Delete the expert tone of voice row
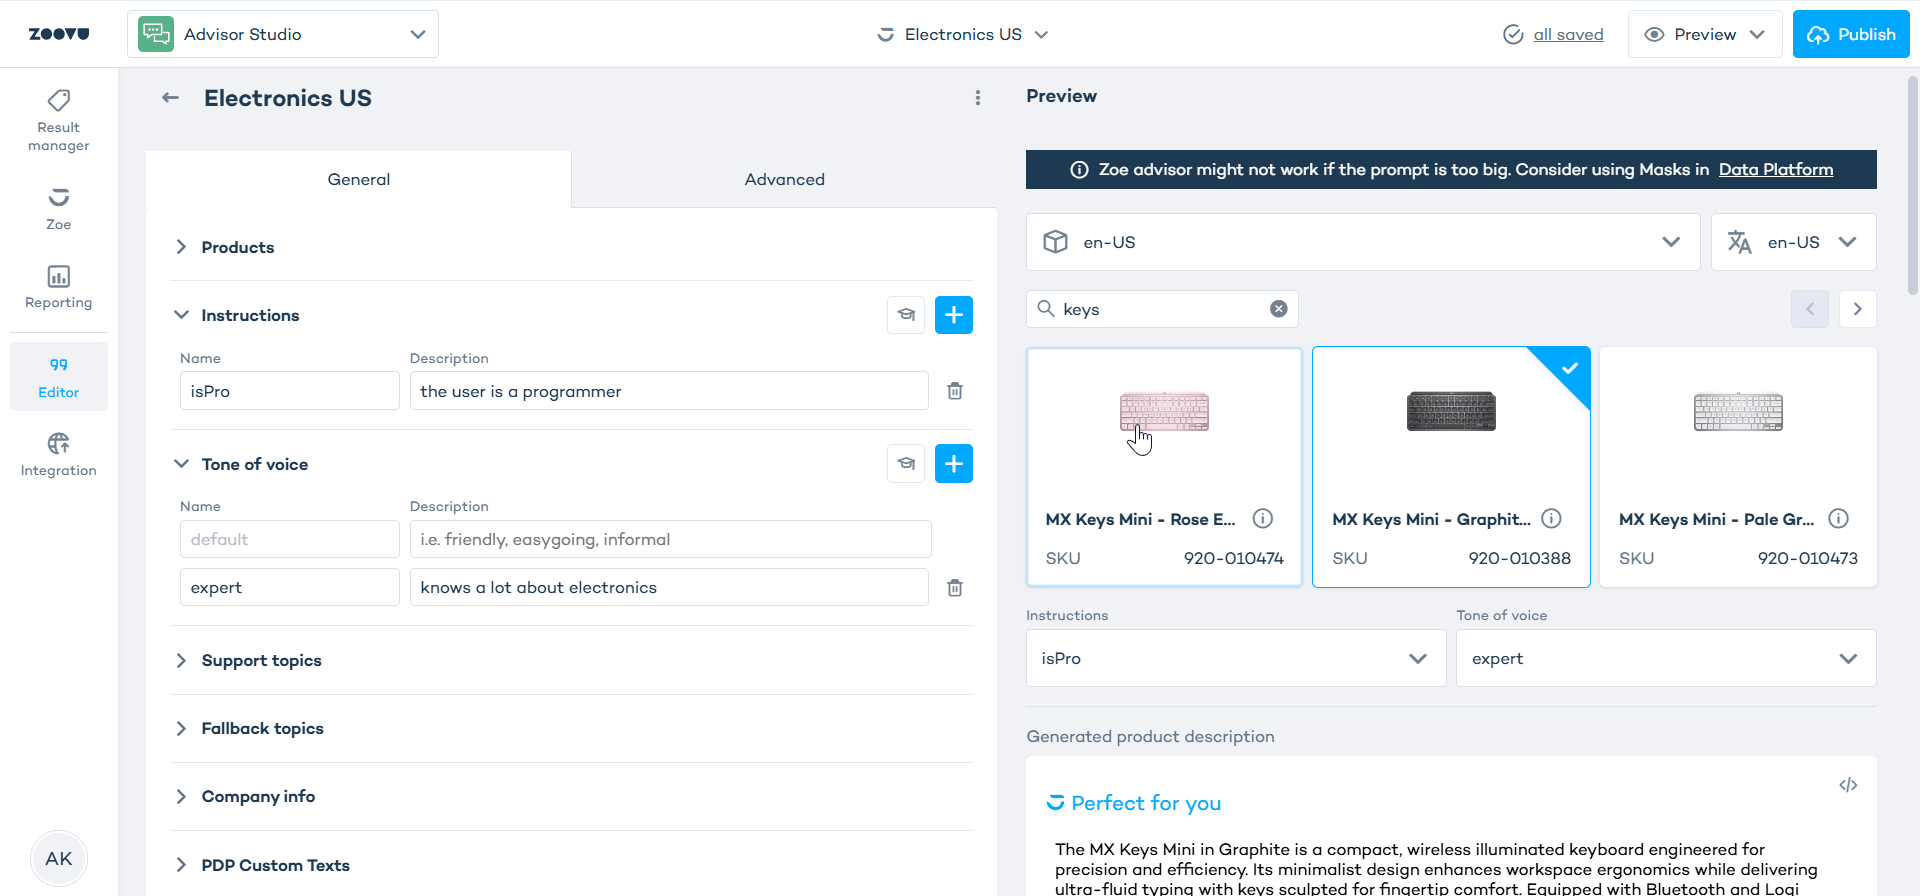 tap(955, 588)
